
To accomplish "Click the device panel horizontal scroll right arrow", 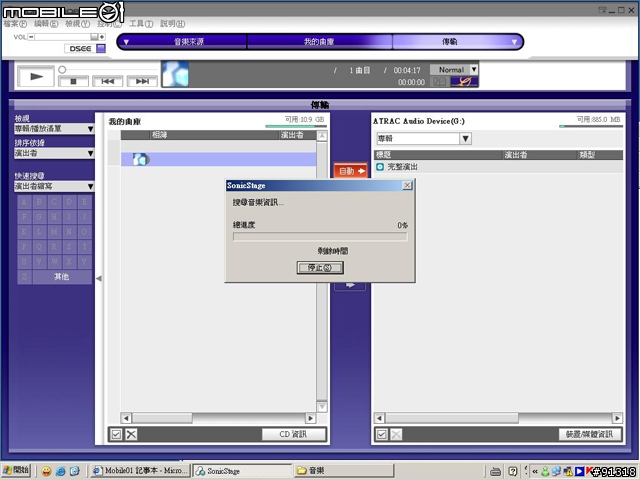I will tap(618, 418).
